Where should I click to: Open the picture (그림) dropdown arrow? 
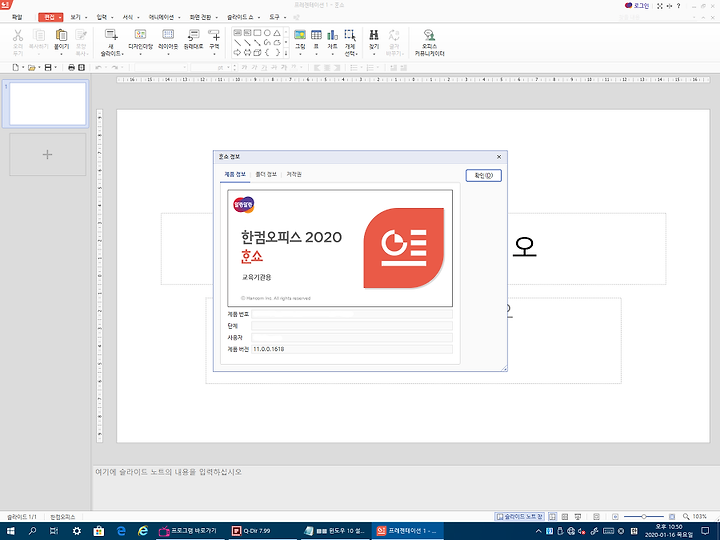coord(300,54)
